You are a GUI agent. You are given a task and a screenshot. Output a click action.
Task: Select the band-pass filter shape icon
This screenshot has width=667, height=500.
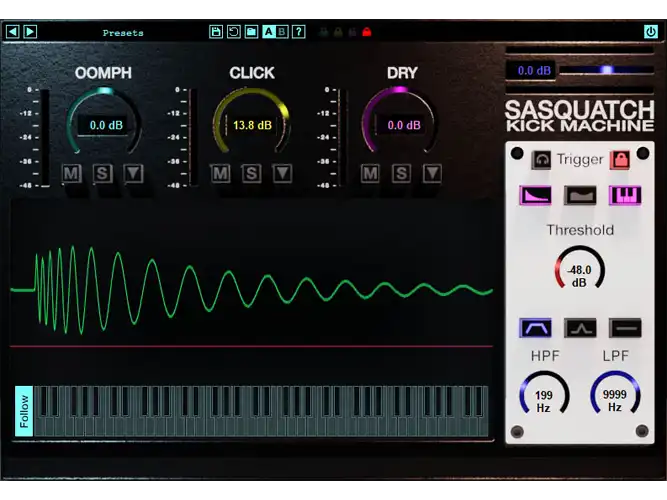point(536,328)
